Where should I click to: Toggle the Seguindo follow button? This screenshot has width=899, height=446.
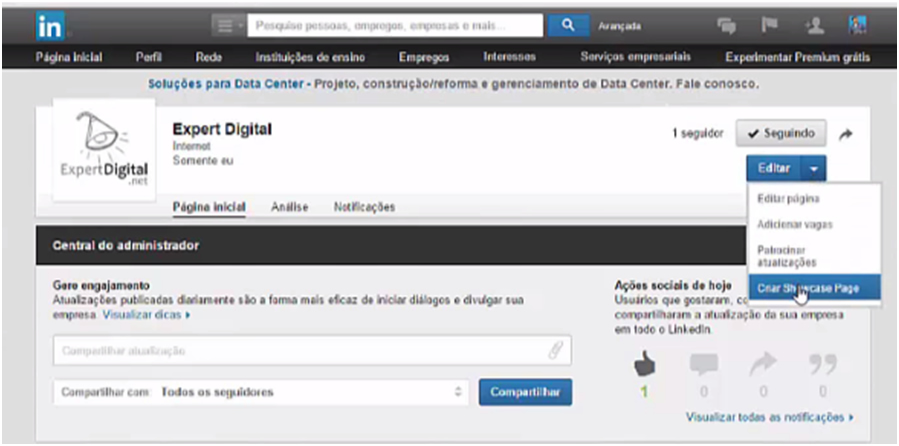(x=781, y=134)
